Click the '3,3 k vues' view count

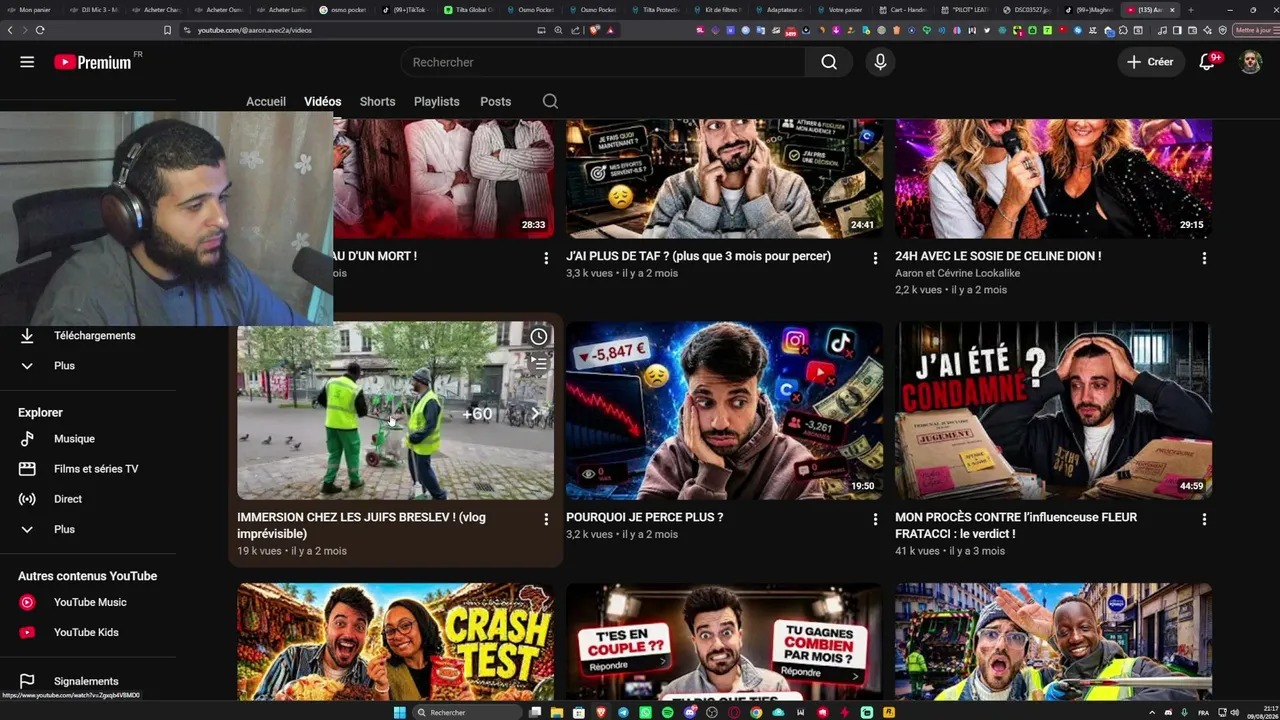589,273
